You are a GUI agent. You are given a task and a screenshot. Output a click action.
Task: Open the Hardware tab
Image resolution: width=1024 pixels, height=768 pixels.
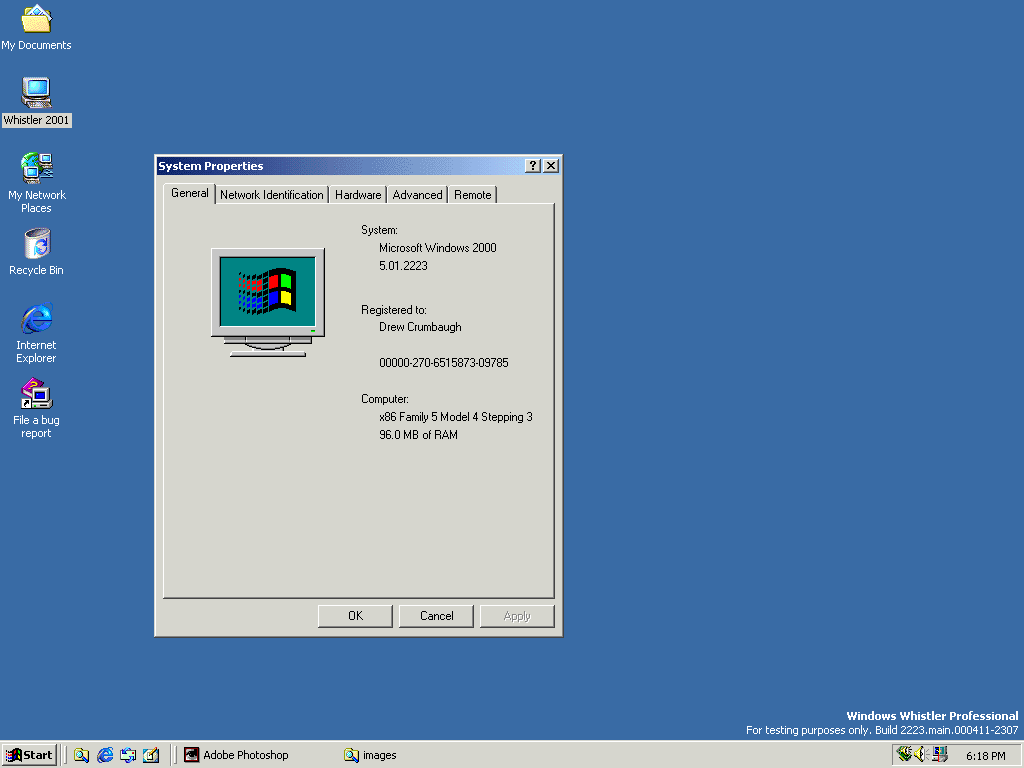tap(358, 195)
